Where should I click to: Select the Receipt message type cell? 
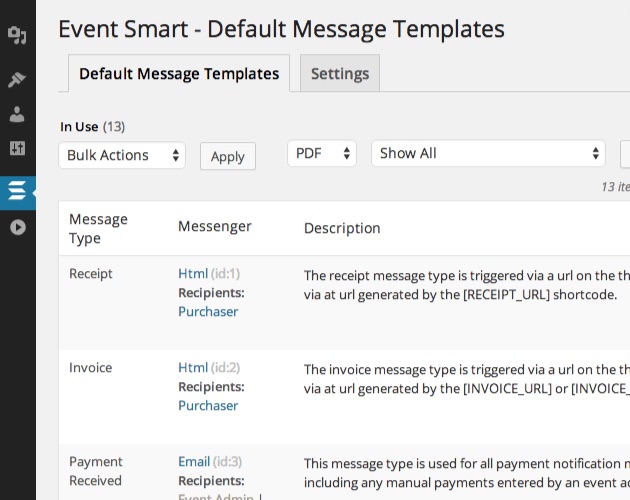(x=91, y=274)
